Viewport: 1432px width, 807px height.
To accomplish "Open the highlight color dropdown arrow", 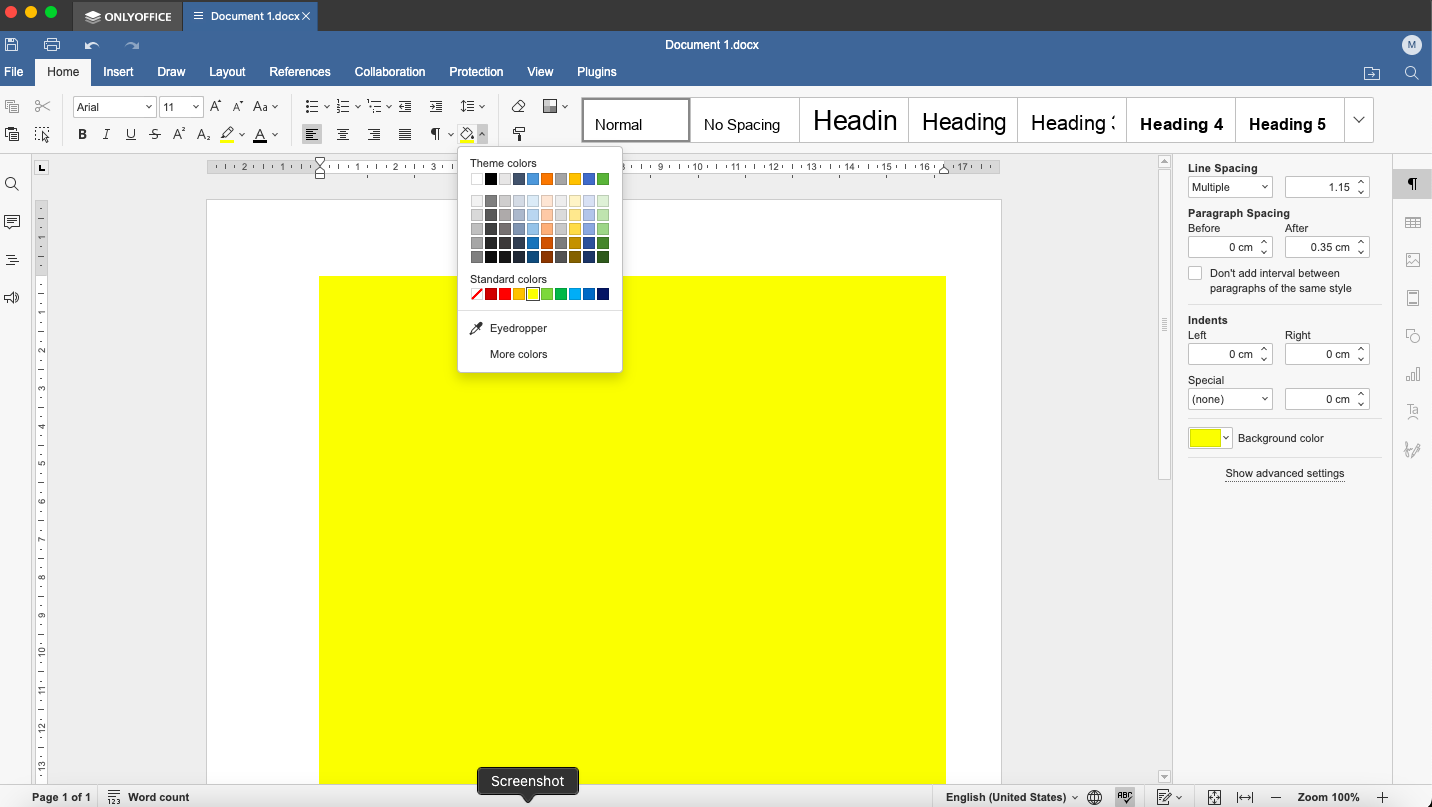I will coord(242,134).
